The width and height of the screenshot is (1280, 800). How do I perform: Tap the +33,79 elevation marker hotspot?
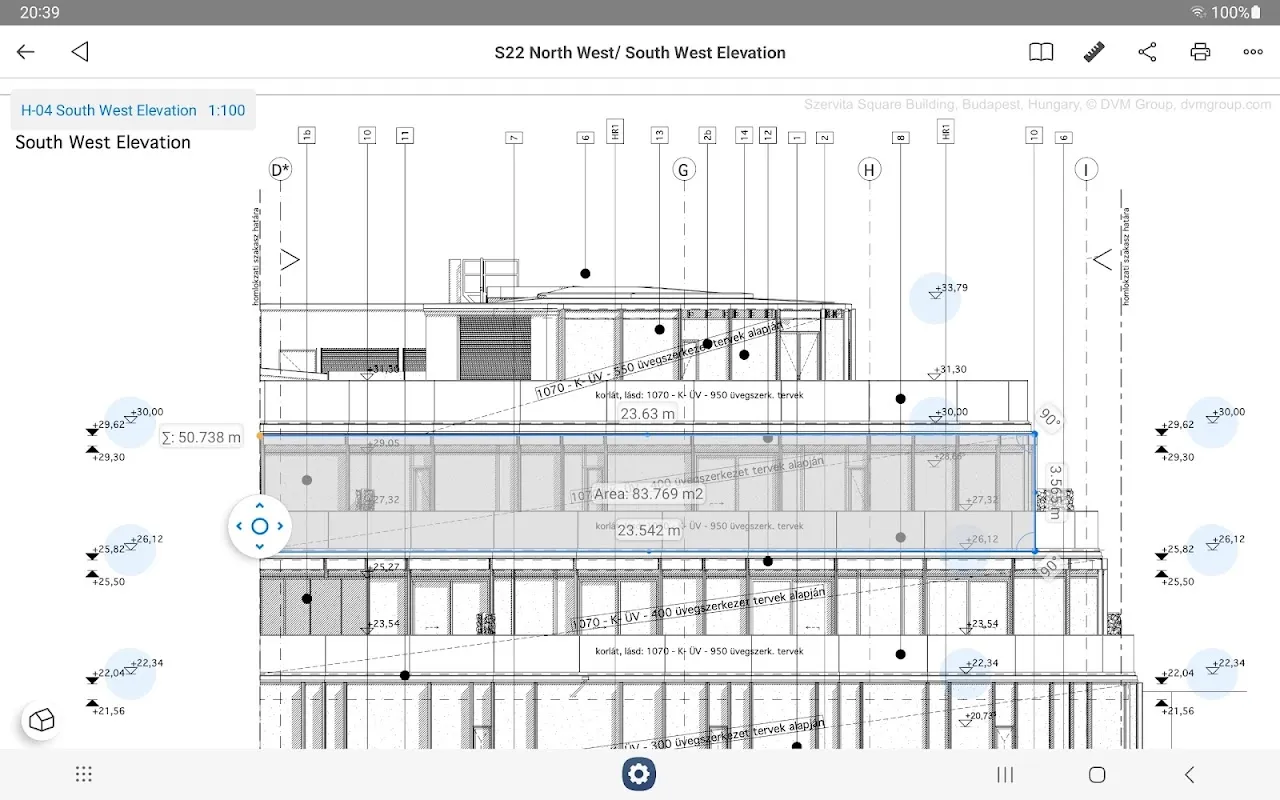tap(935, 297)
